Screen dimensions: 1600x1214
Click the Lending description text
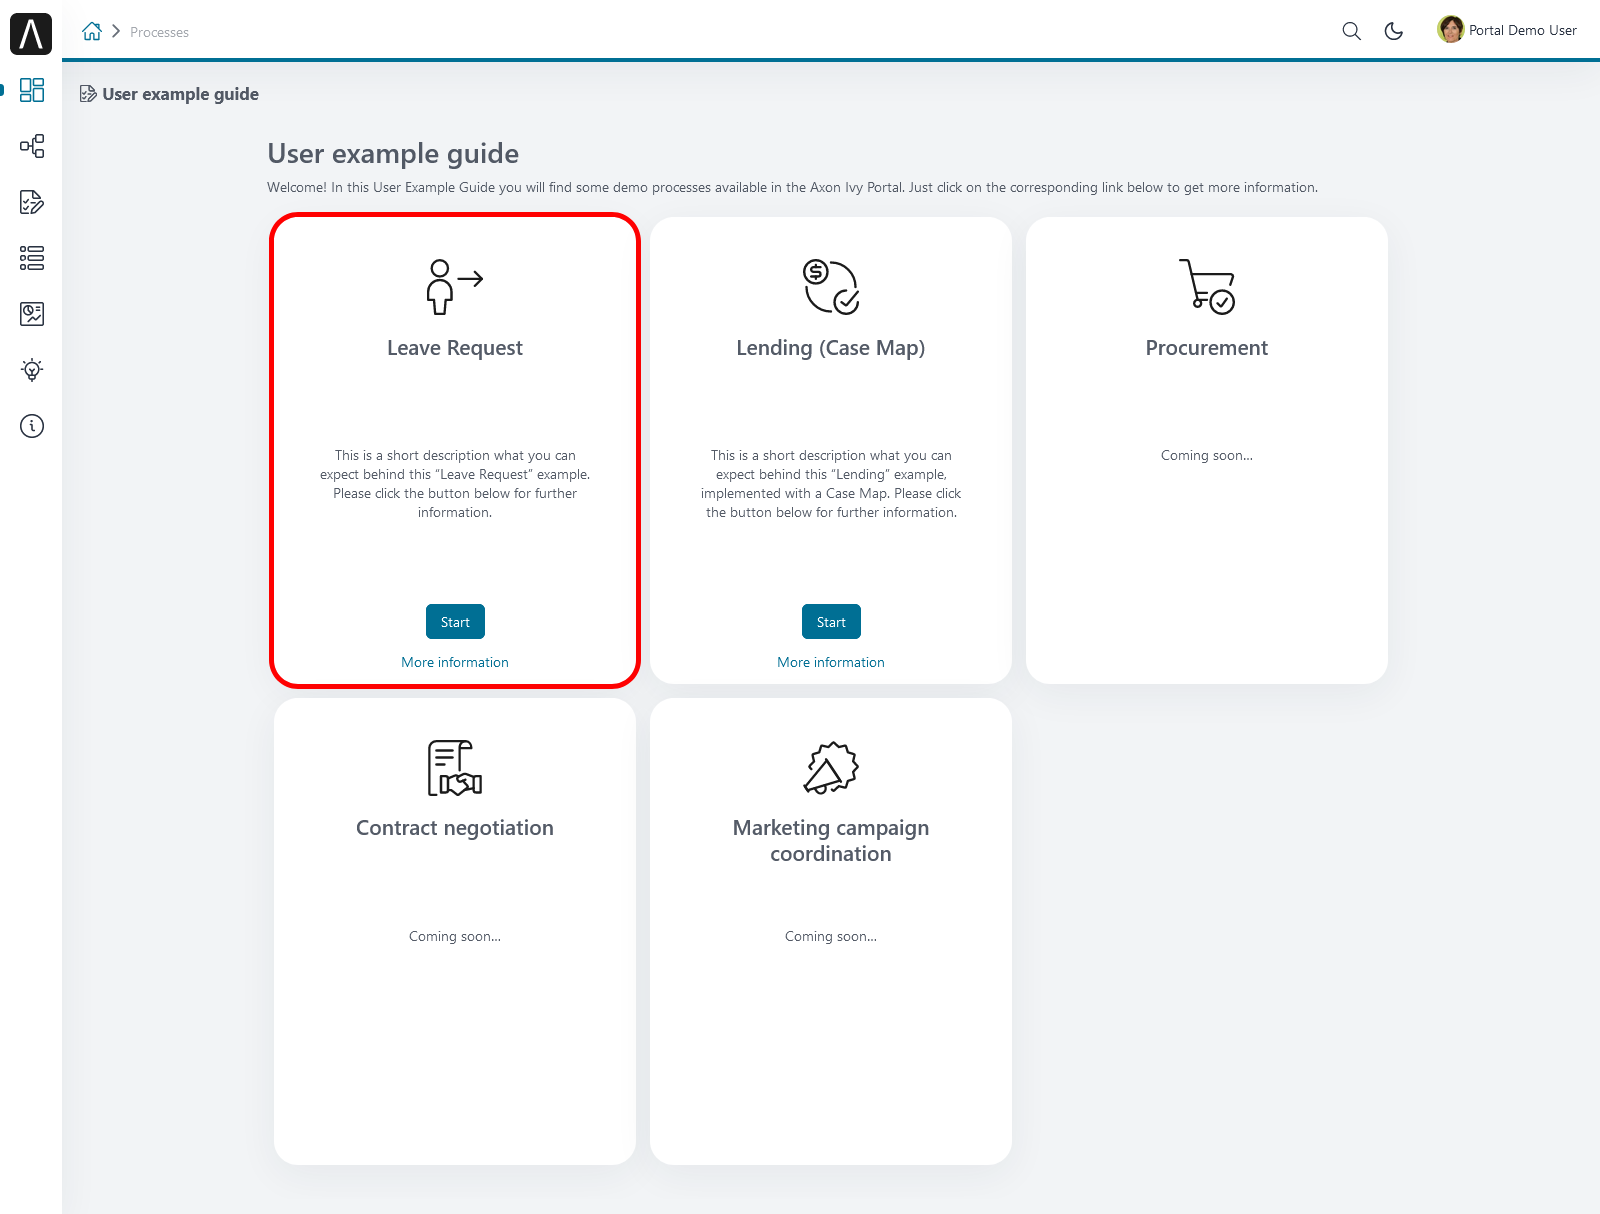(x=831, y=484)
